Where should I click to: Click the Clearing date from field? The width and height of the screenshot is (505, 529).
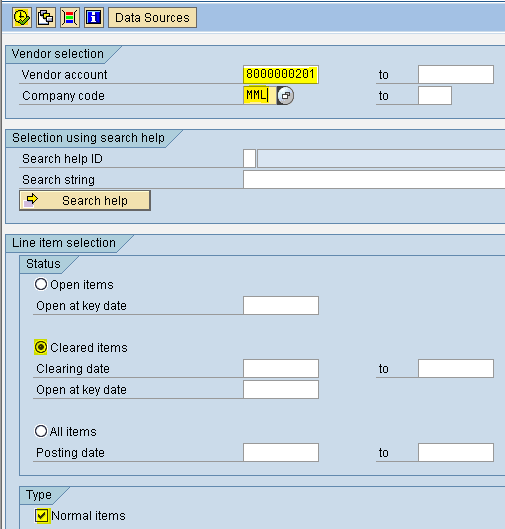tap(281, 368)
